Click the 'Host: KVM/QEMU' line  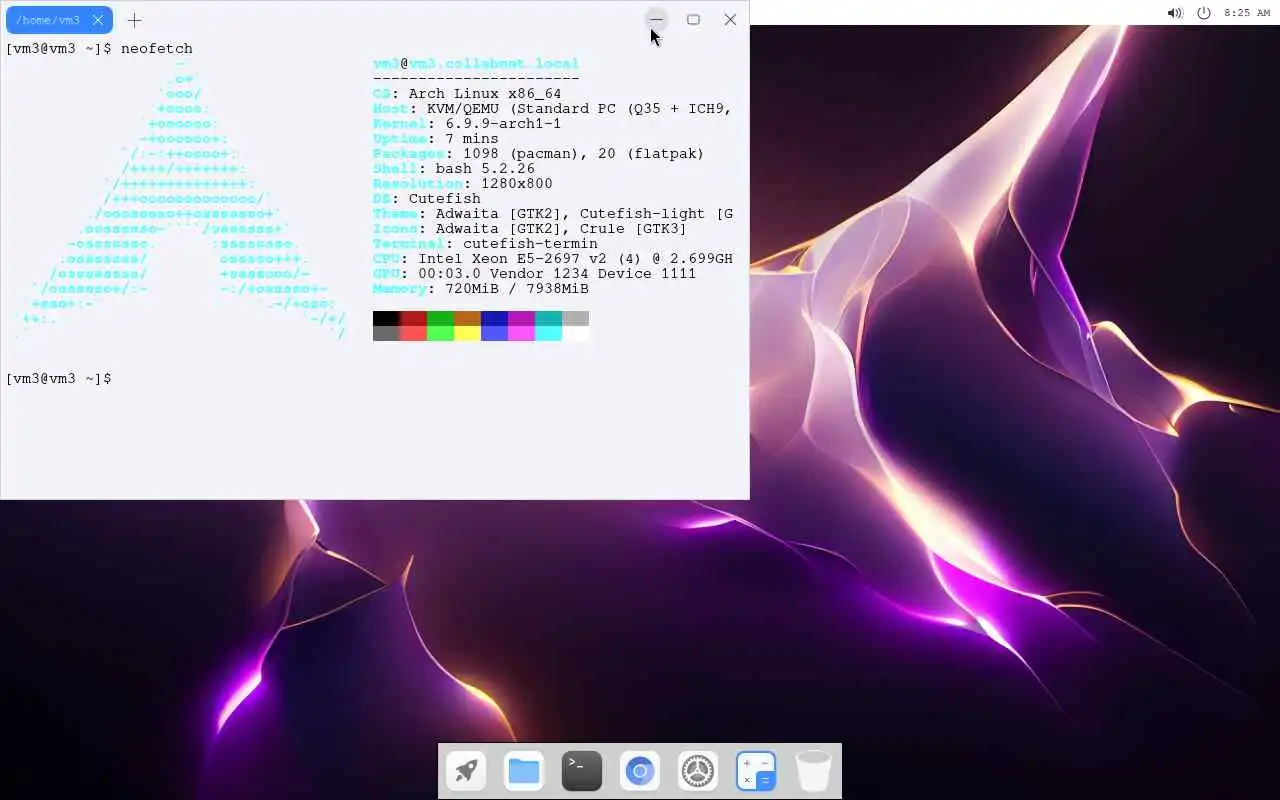pyautogui.click(x=553, y=109)
